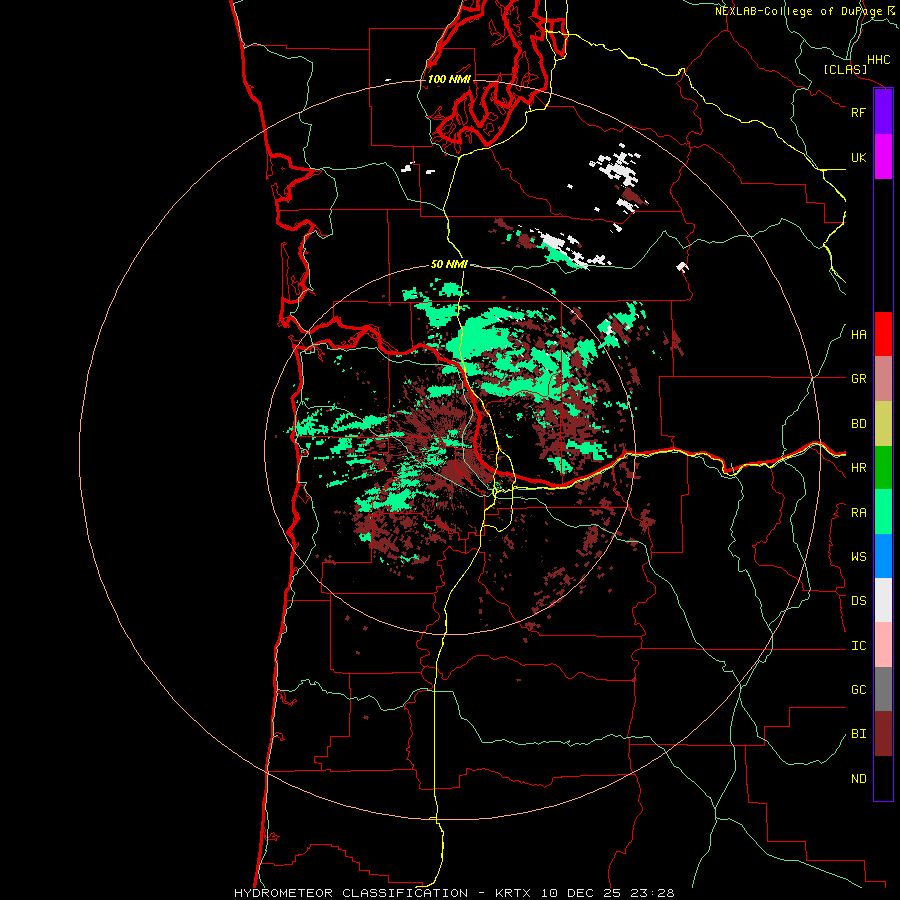Click the RF legend label
Viewport: 900px width, 900px height.
pos(858,112)
